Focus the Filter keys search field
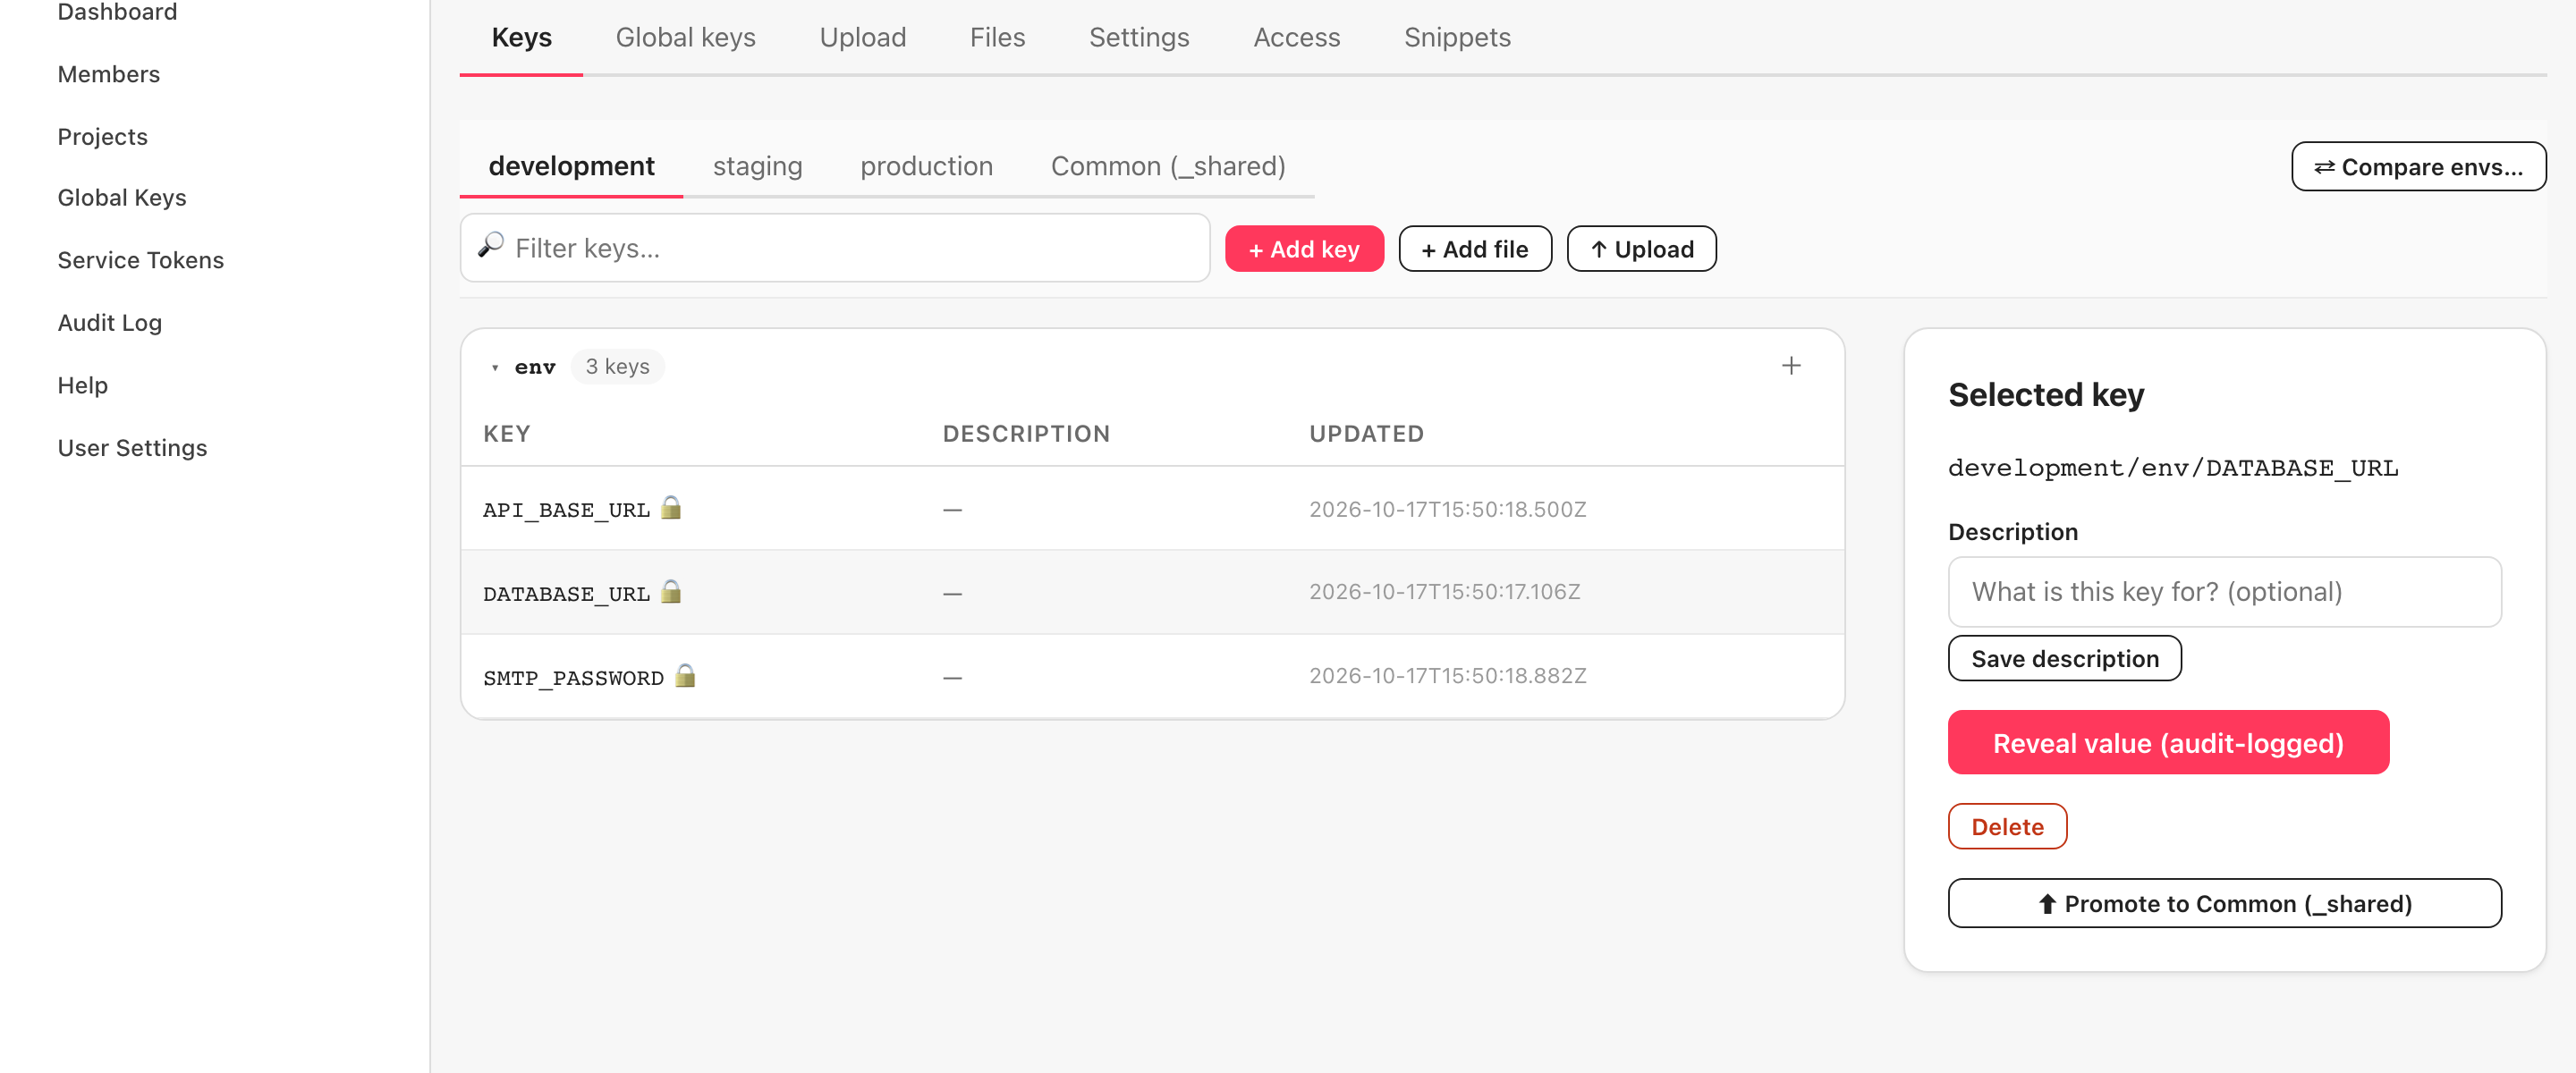2576x1073 pixels. (x=835, y=248)
